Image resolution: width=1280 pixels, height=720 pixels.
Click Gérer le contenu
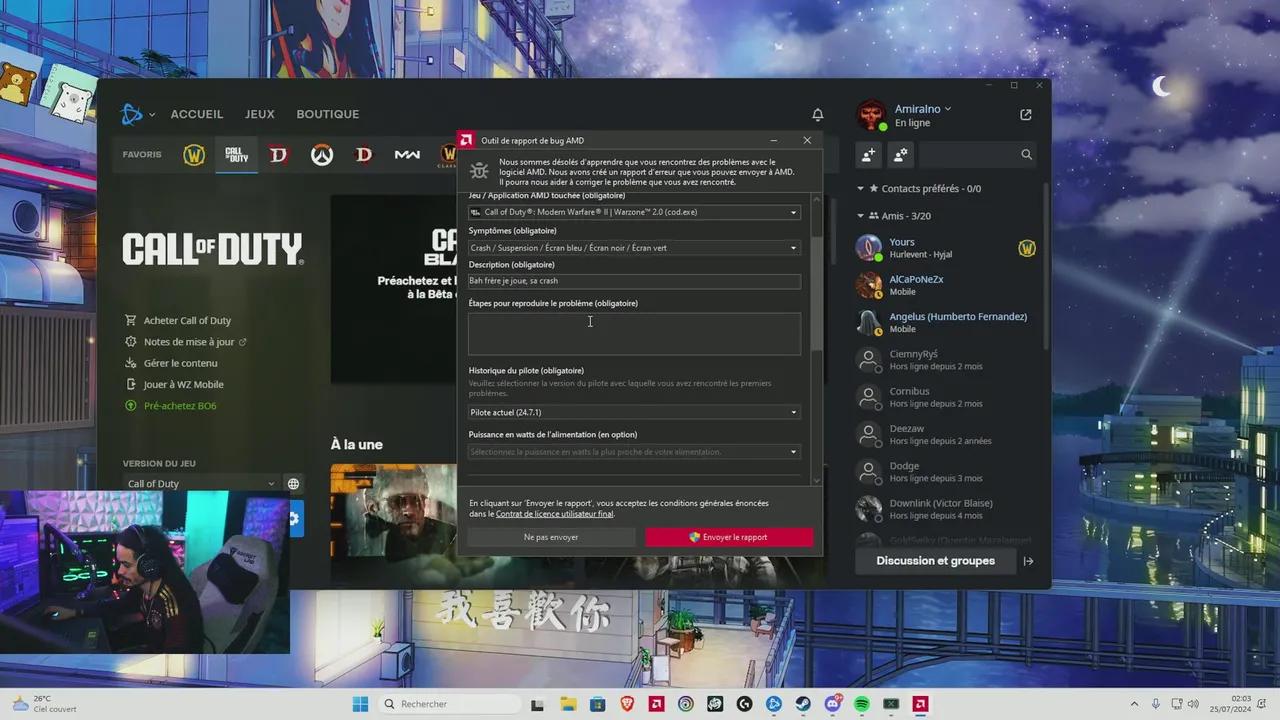click(x=171, y=363)
